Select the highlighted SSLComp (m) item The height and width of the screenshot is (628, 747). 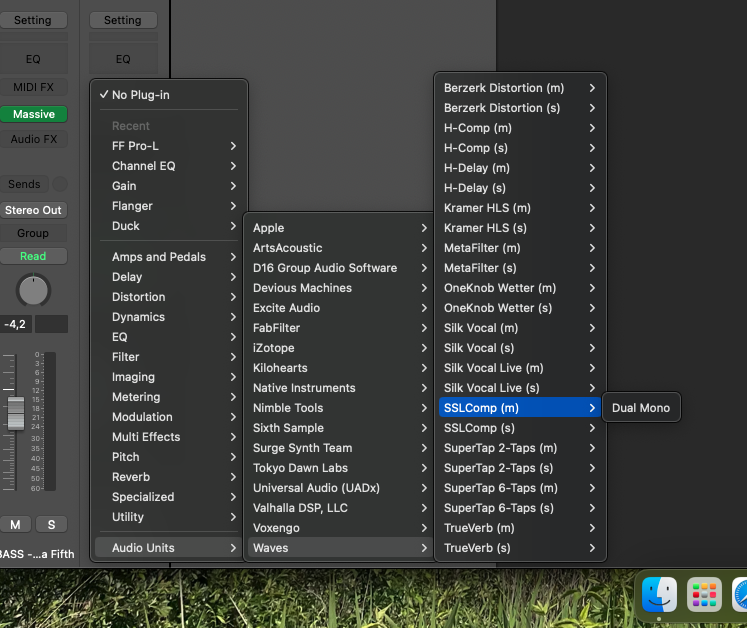(x=520, y=408)
